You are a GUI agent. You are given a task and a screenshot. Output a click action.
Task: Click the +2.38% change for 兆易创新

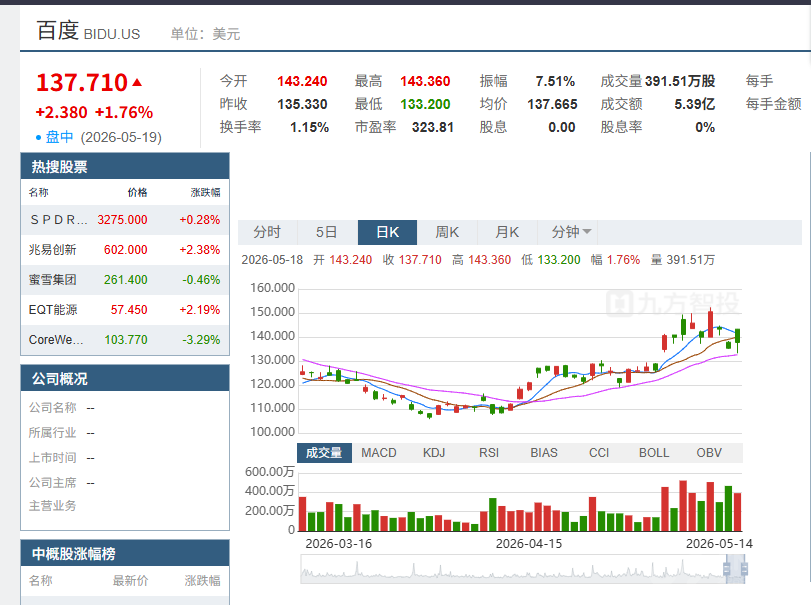pos(199,250)
